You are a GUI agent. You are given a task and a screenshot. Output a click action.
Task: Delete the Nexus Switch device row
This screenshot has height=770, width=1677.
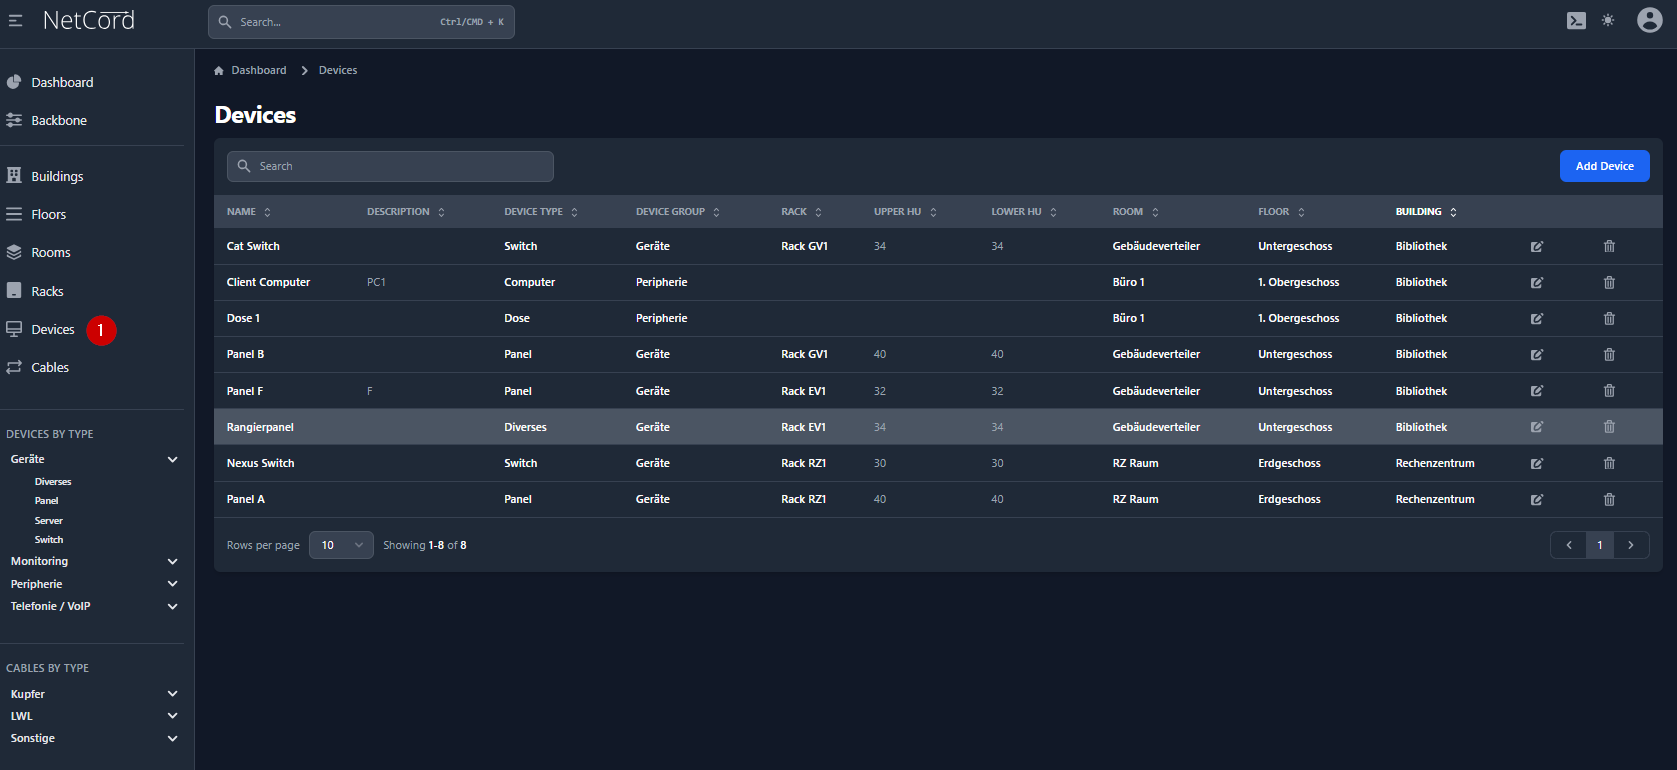(1609, 463)
